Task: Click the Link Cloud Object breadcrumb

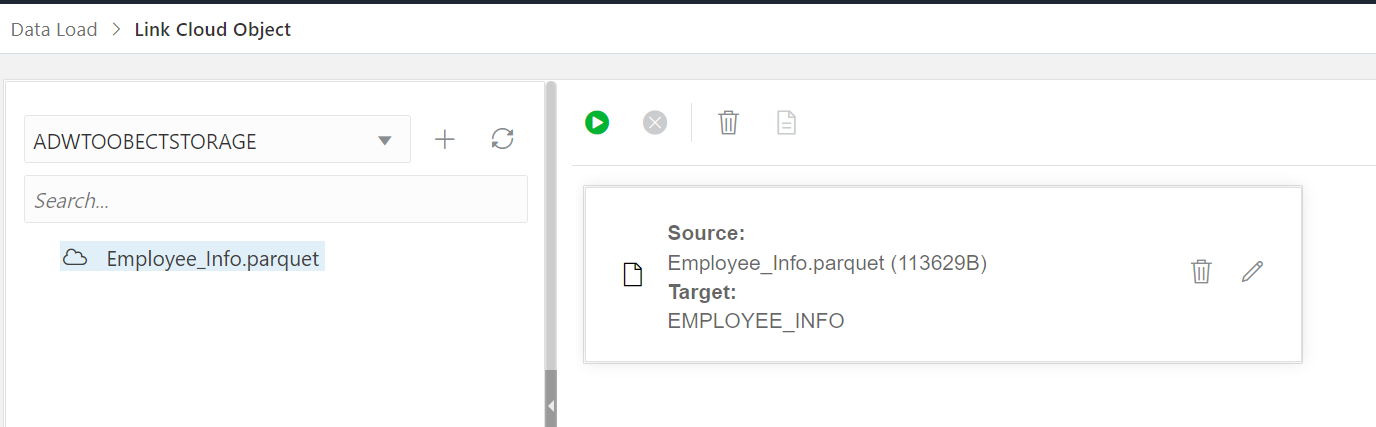Action: pyautogui.click(x=213, y=29)
